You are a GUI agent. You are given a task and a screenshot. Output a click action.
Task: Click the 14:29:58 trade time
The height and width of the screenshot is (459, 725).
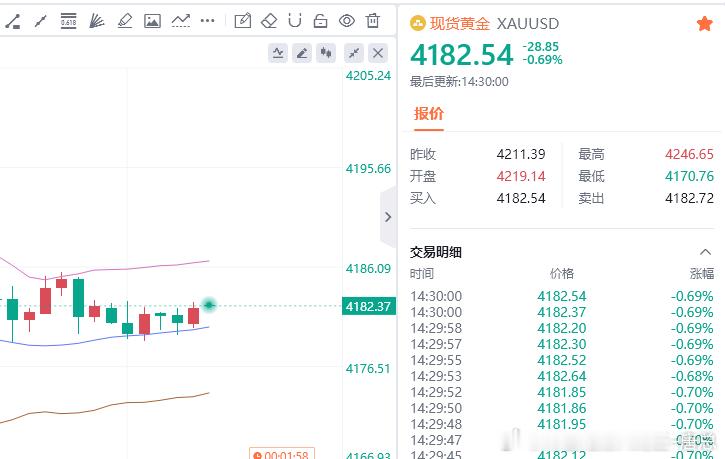tap(436, 328)
